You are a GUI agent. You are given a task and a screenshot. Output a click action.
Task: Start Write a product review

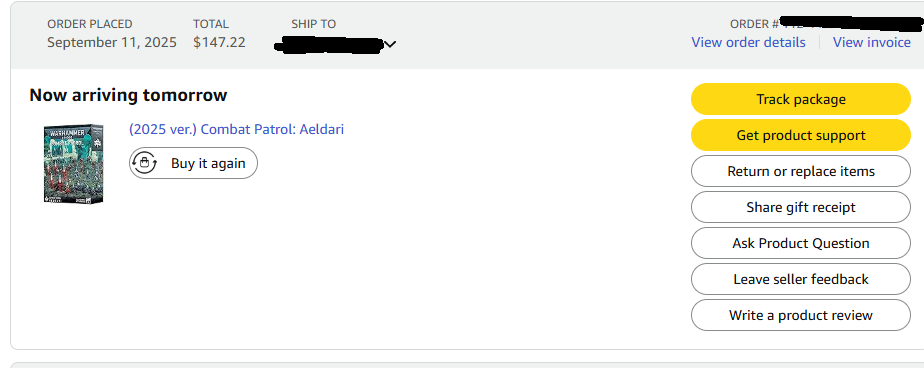801,315
